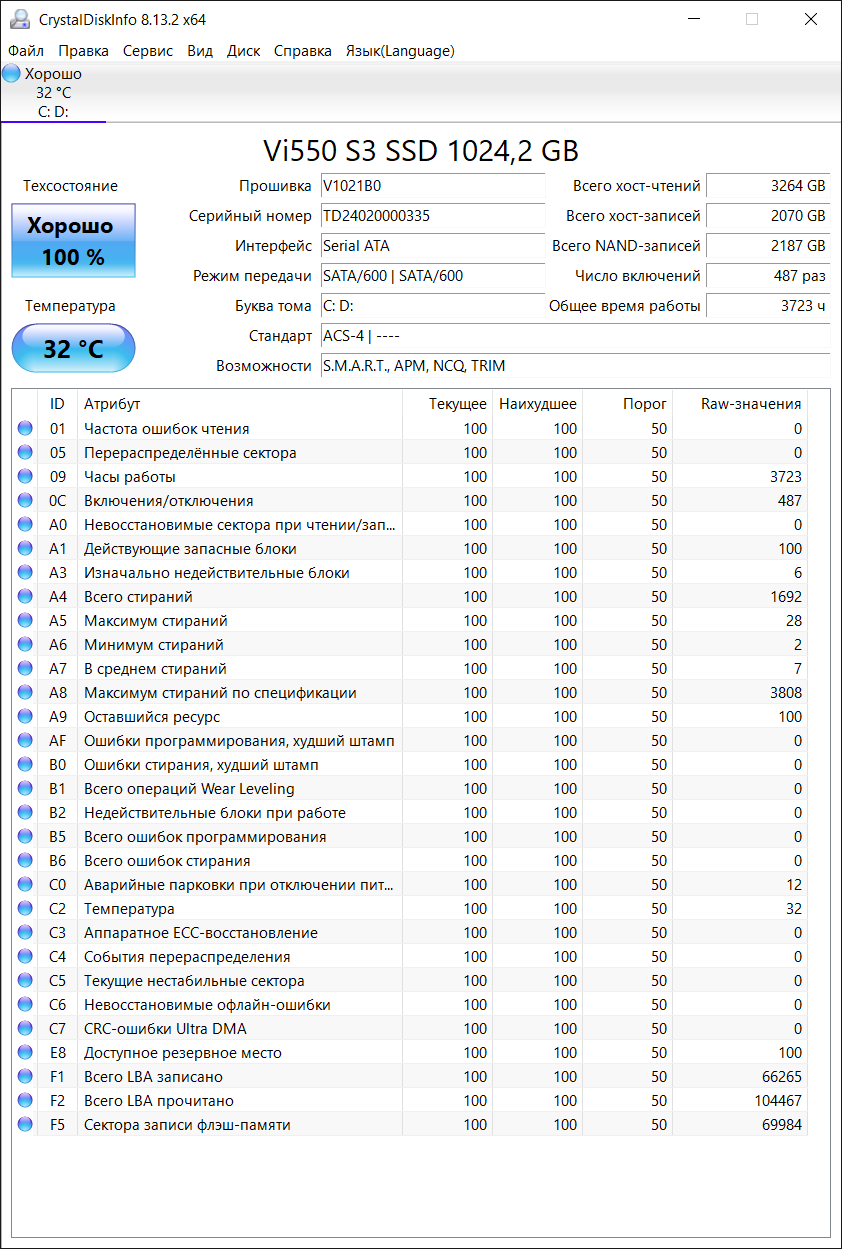This screenshot has height=1249, width=842.
Task: Open the Язык(Language) menu
Action: [400, 51]
